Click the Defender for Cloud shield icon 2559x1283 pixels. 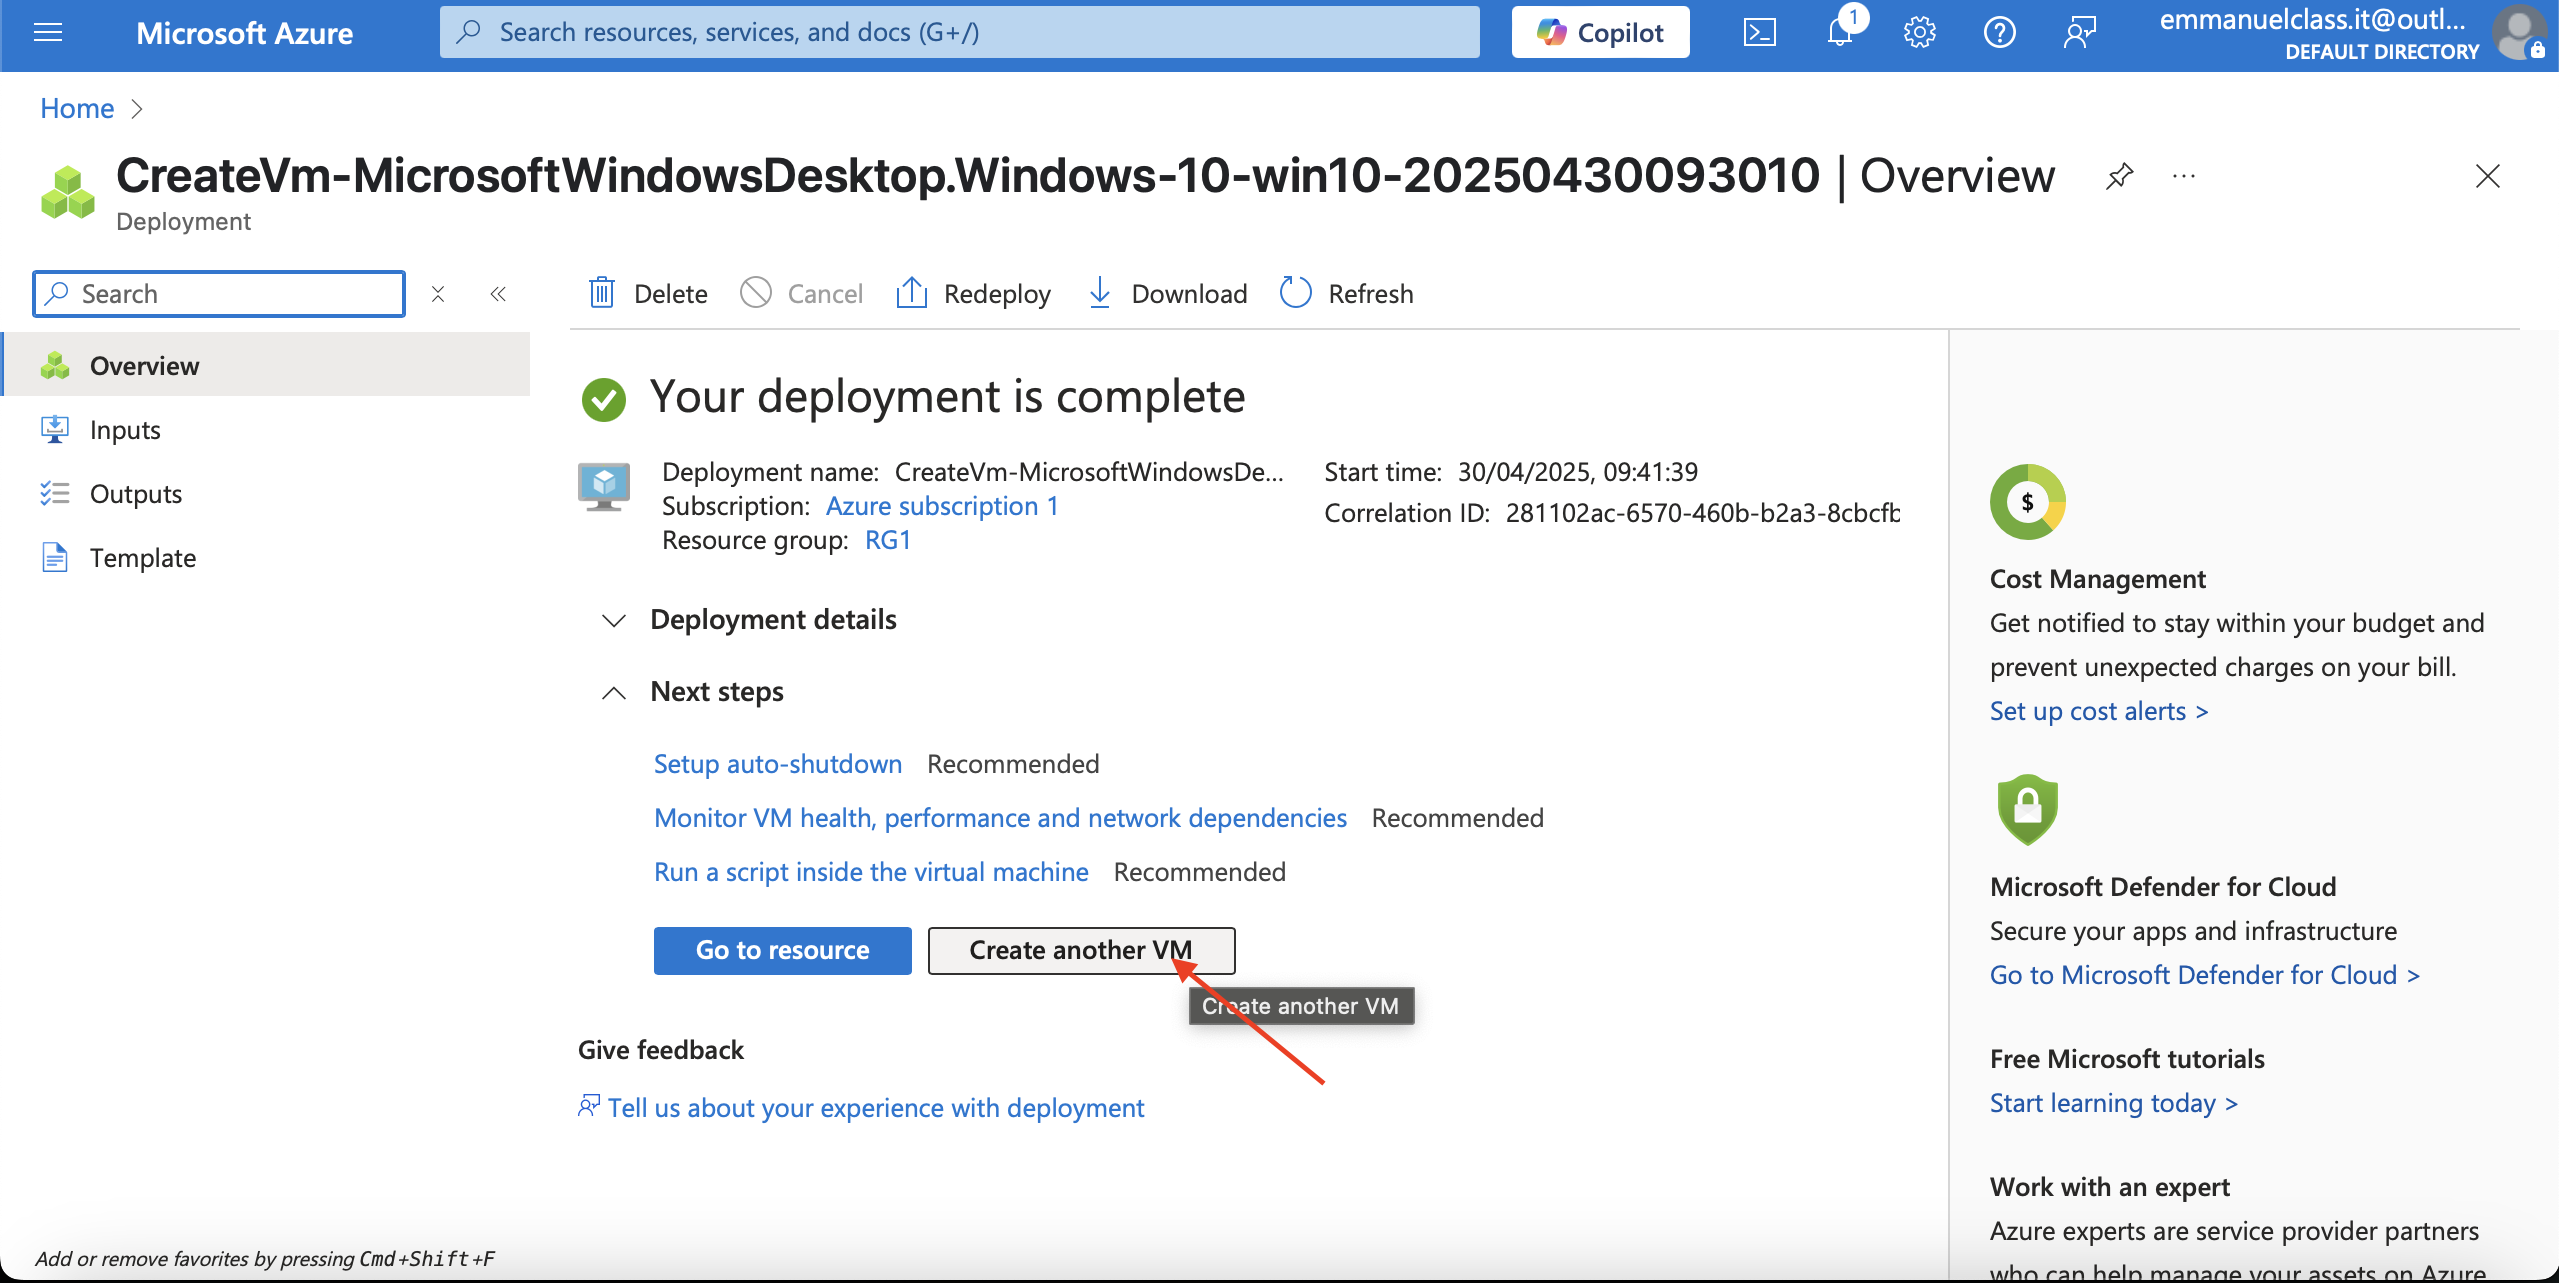[x=2027, y=810]
